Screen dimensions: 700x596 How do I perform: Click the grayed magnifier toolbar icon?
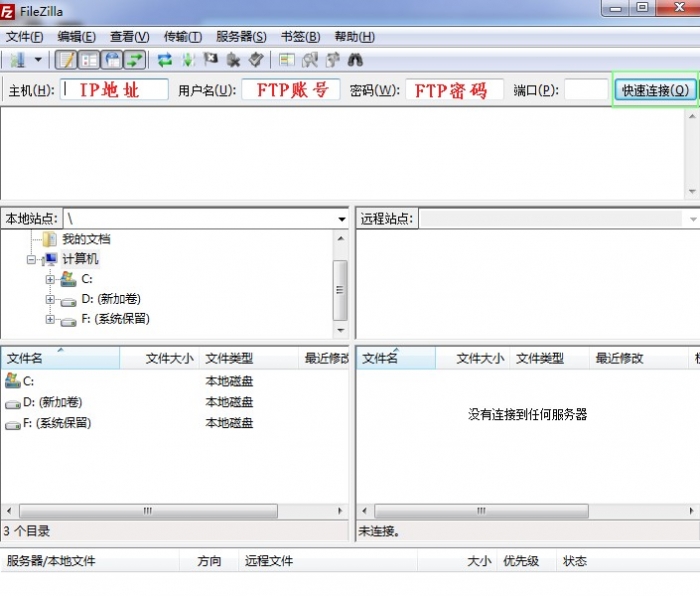(310, 60)
